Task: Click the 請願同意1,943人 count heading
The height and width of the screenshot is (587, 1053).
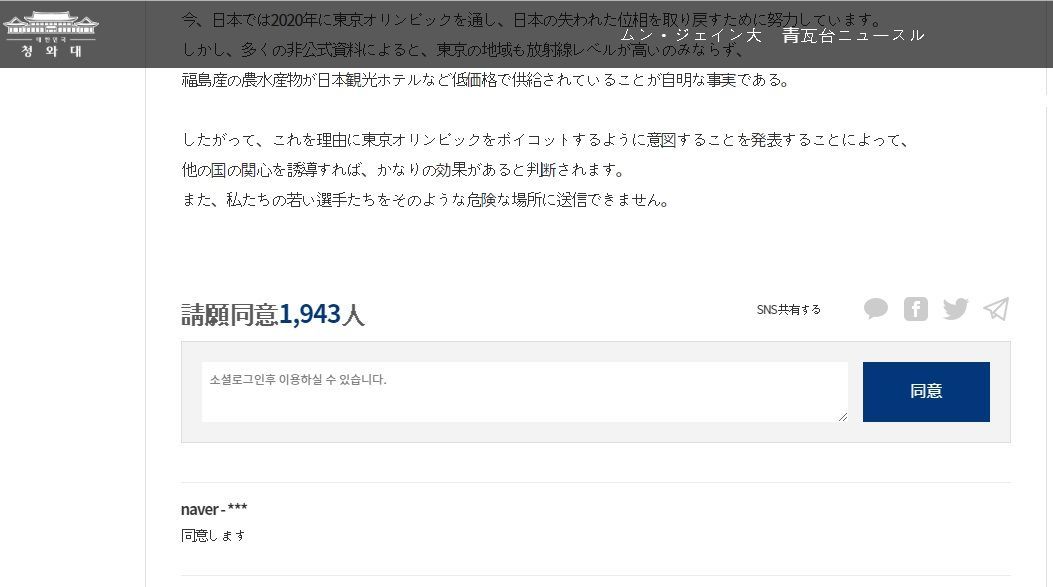Action: pos(273,314)
